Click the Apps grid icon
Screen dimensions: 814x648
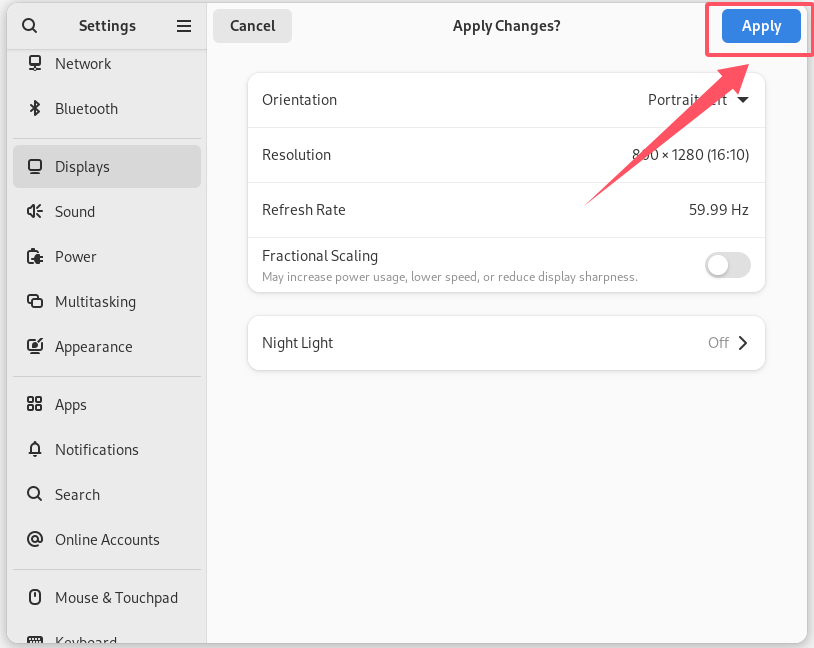coord(35,404)
